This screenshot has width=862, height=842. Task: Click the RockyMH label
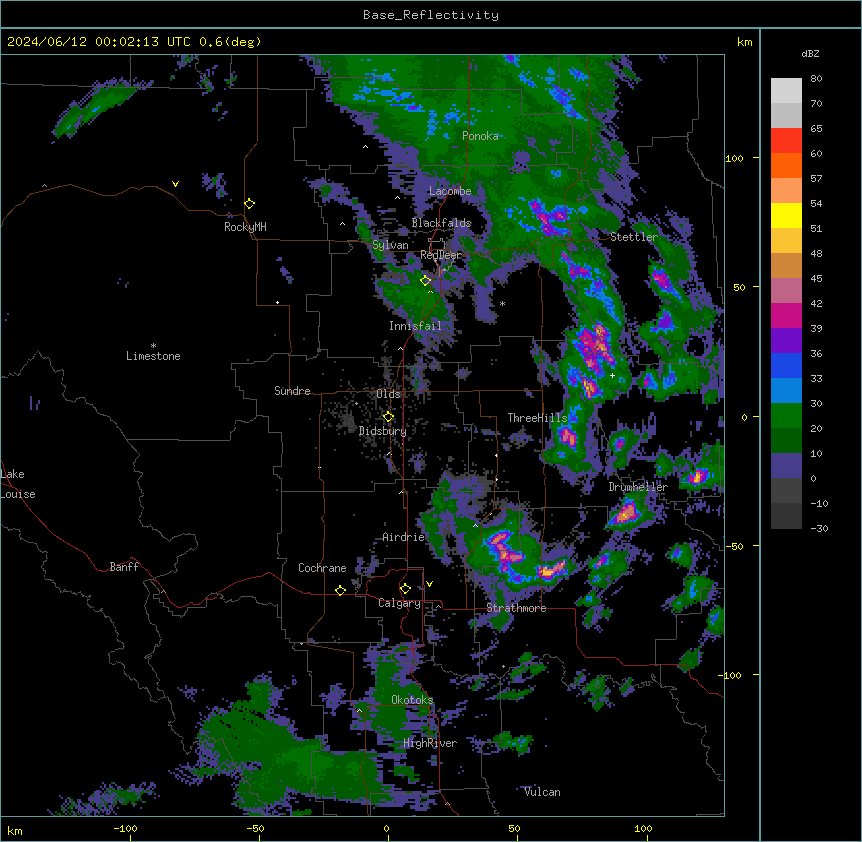coord(245,227)
